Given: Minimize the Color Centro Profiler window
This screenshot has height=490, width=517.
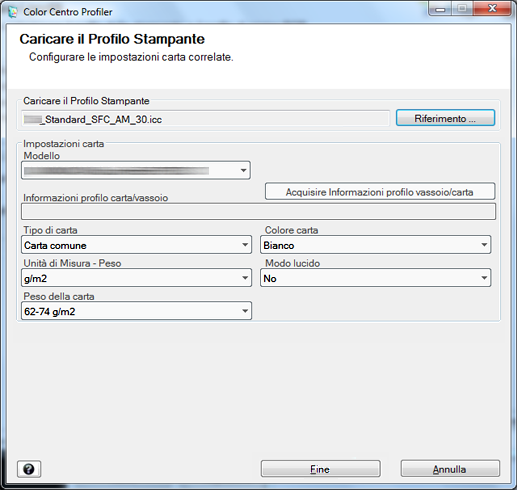Looking at the screenshot, I should (440, 9).
